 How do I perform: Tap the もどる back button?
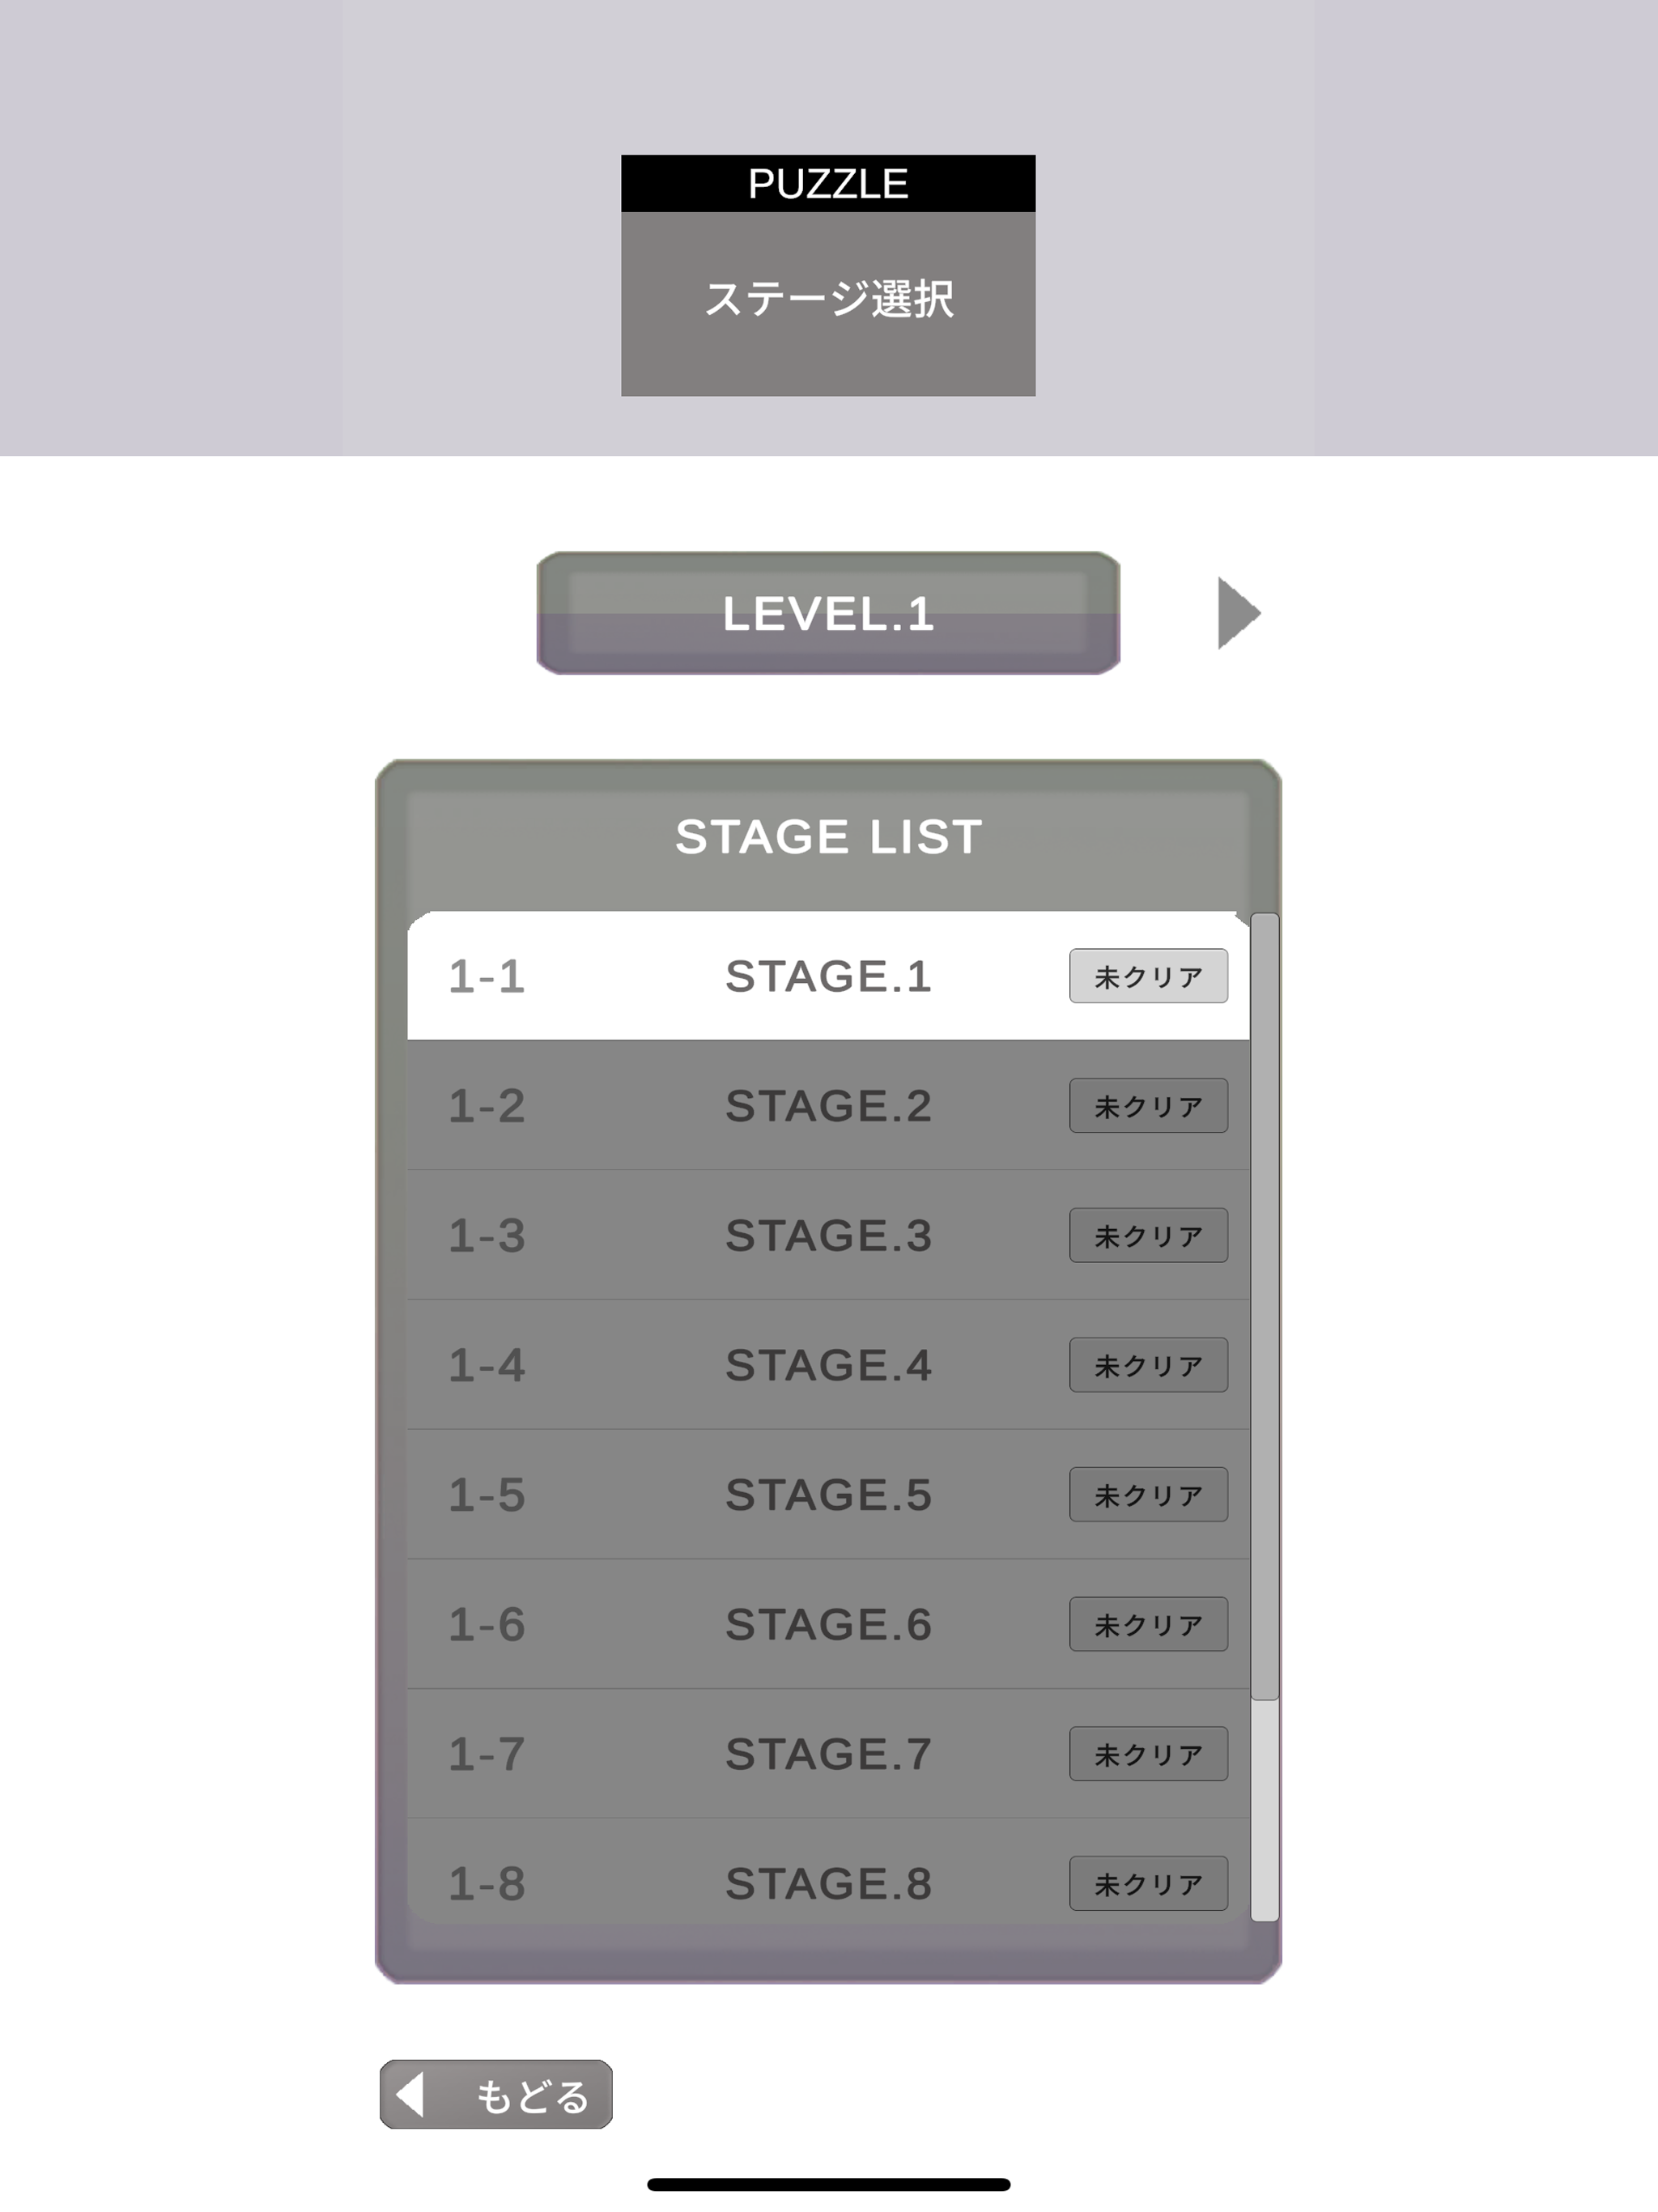tap(496, 2094)
